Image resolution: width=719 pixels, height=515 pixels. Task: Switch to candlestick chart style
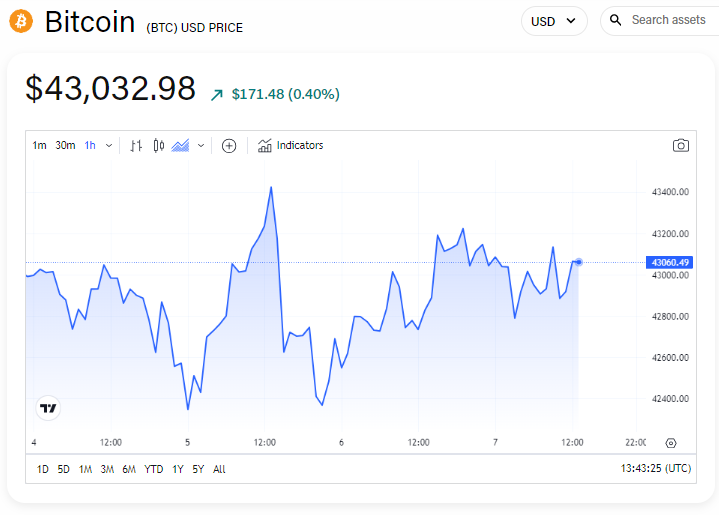(x=159, y=146)
